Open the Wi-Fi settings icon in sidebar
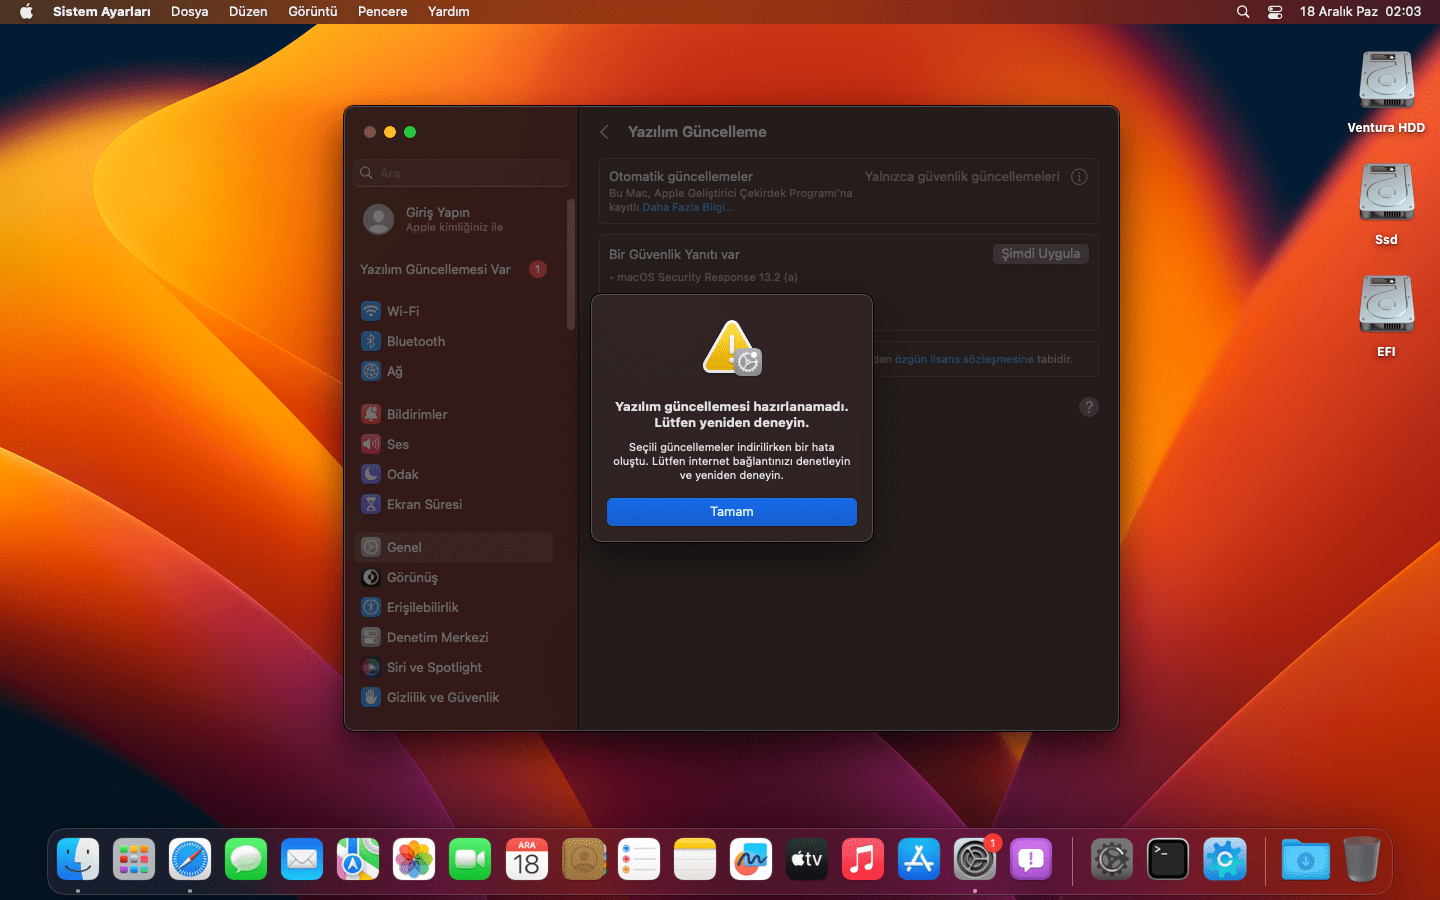The width and height of the screenshot is (1440, 900). [x=371, y=311]
